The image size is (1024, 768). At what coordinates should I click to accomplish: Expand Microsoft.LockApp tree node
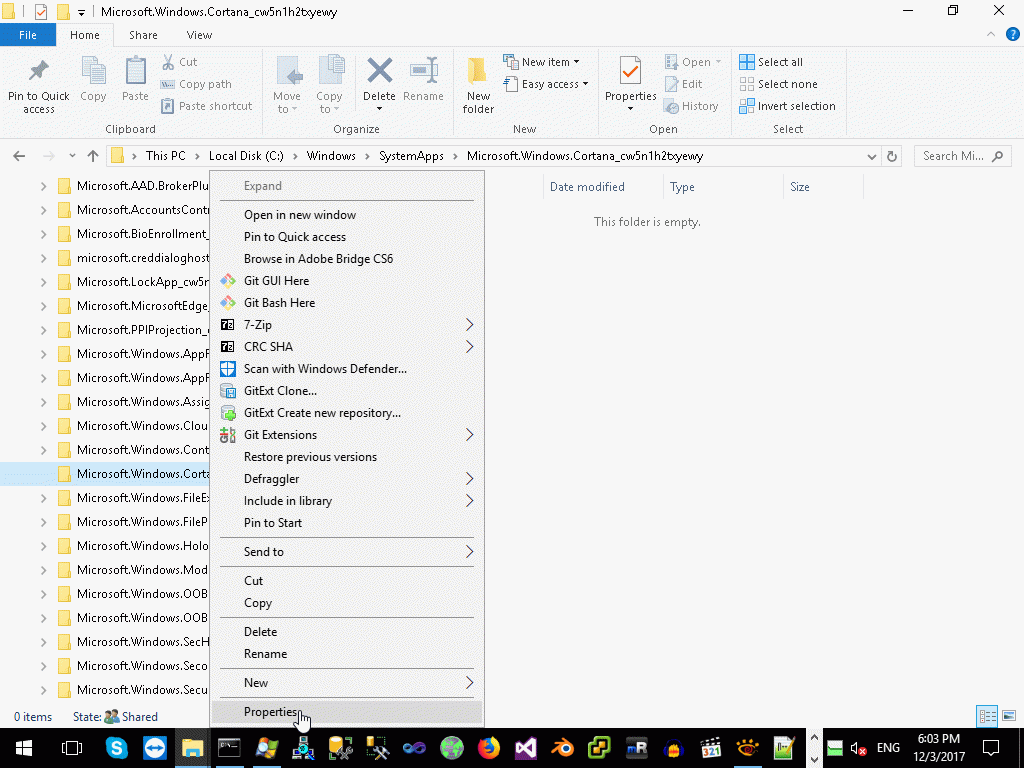[43, 282]
